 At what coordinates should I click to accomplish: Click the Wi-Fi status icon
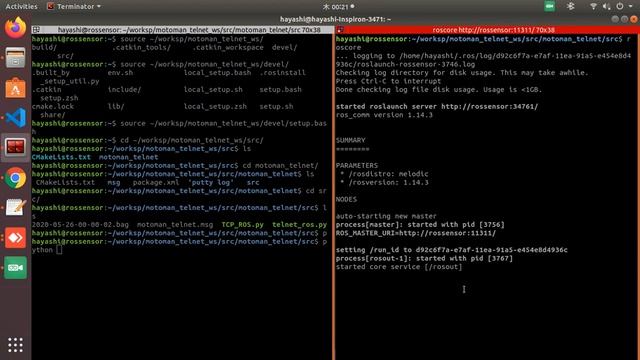pos(593,7)
